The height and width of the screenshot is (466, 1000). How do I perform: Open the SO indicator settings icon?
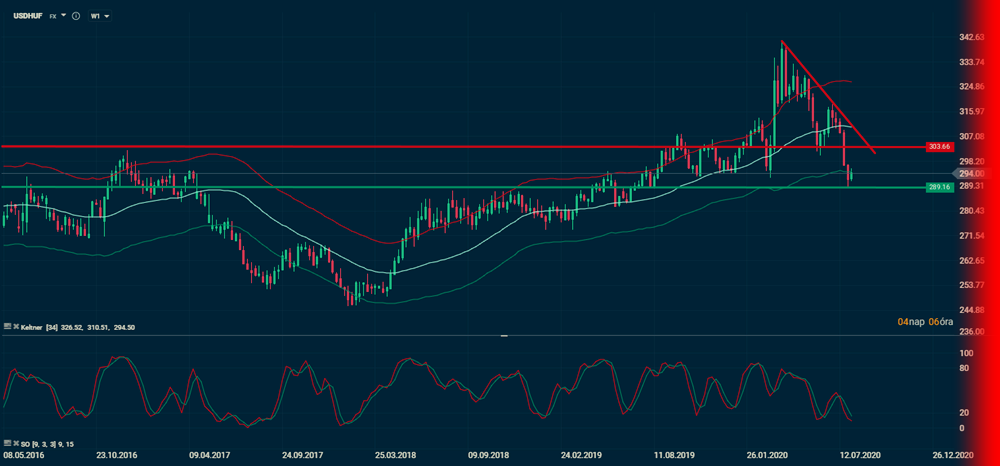[x=8, y=442]
